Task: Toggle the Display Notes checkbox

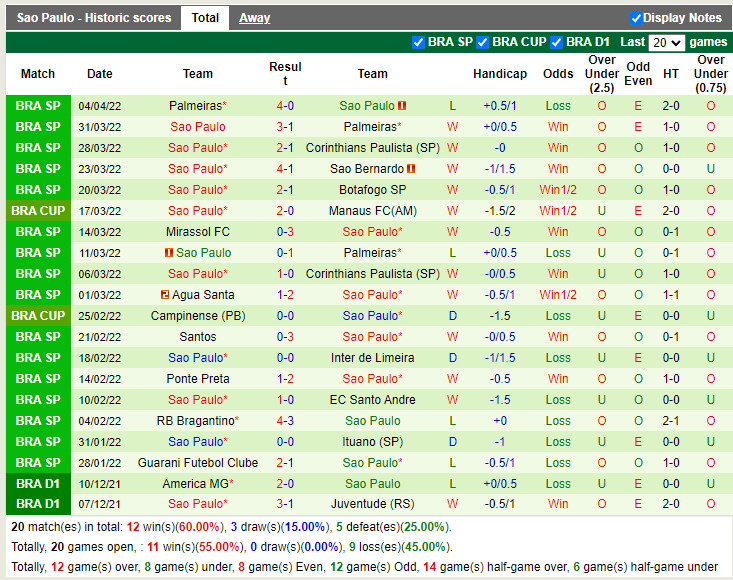Action: [x=636, y=18]
